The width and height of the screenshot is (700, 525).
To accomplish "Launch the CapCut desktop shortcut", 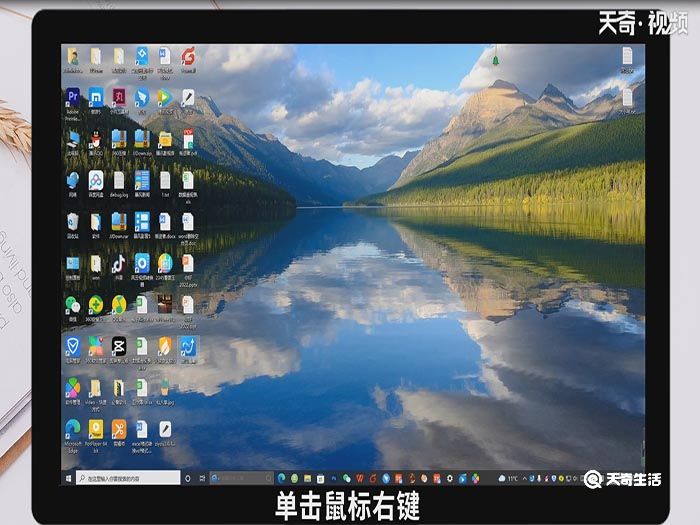I will 118,346.
